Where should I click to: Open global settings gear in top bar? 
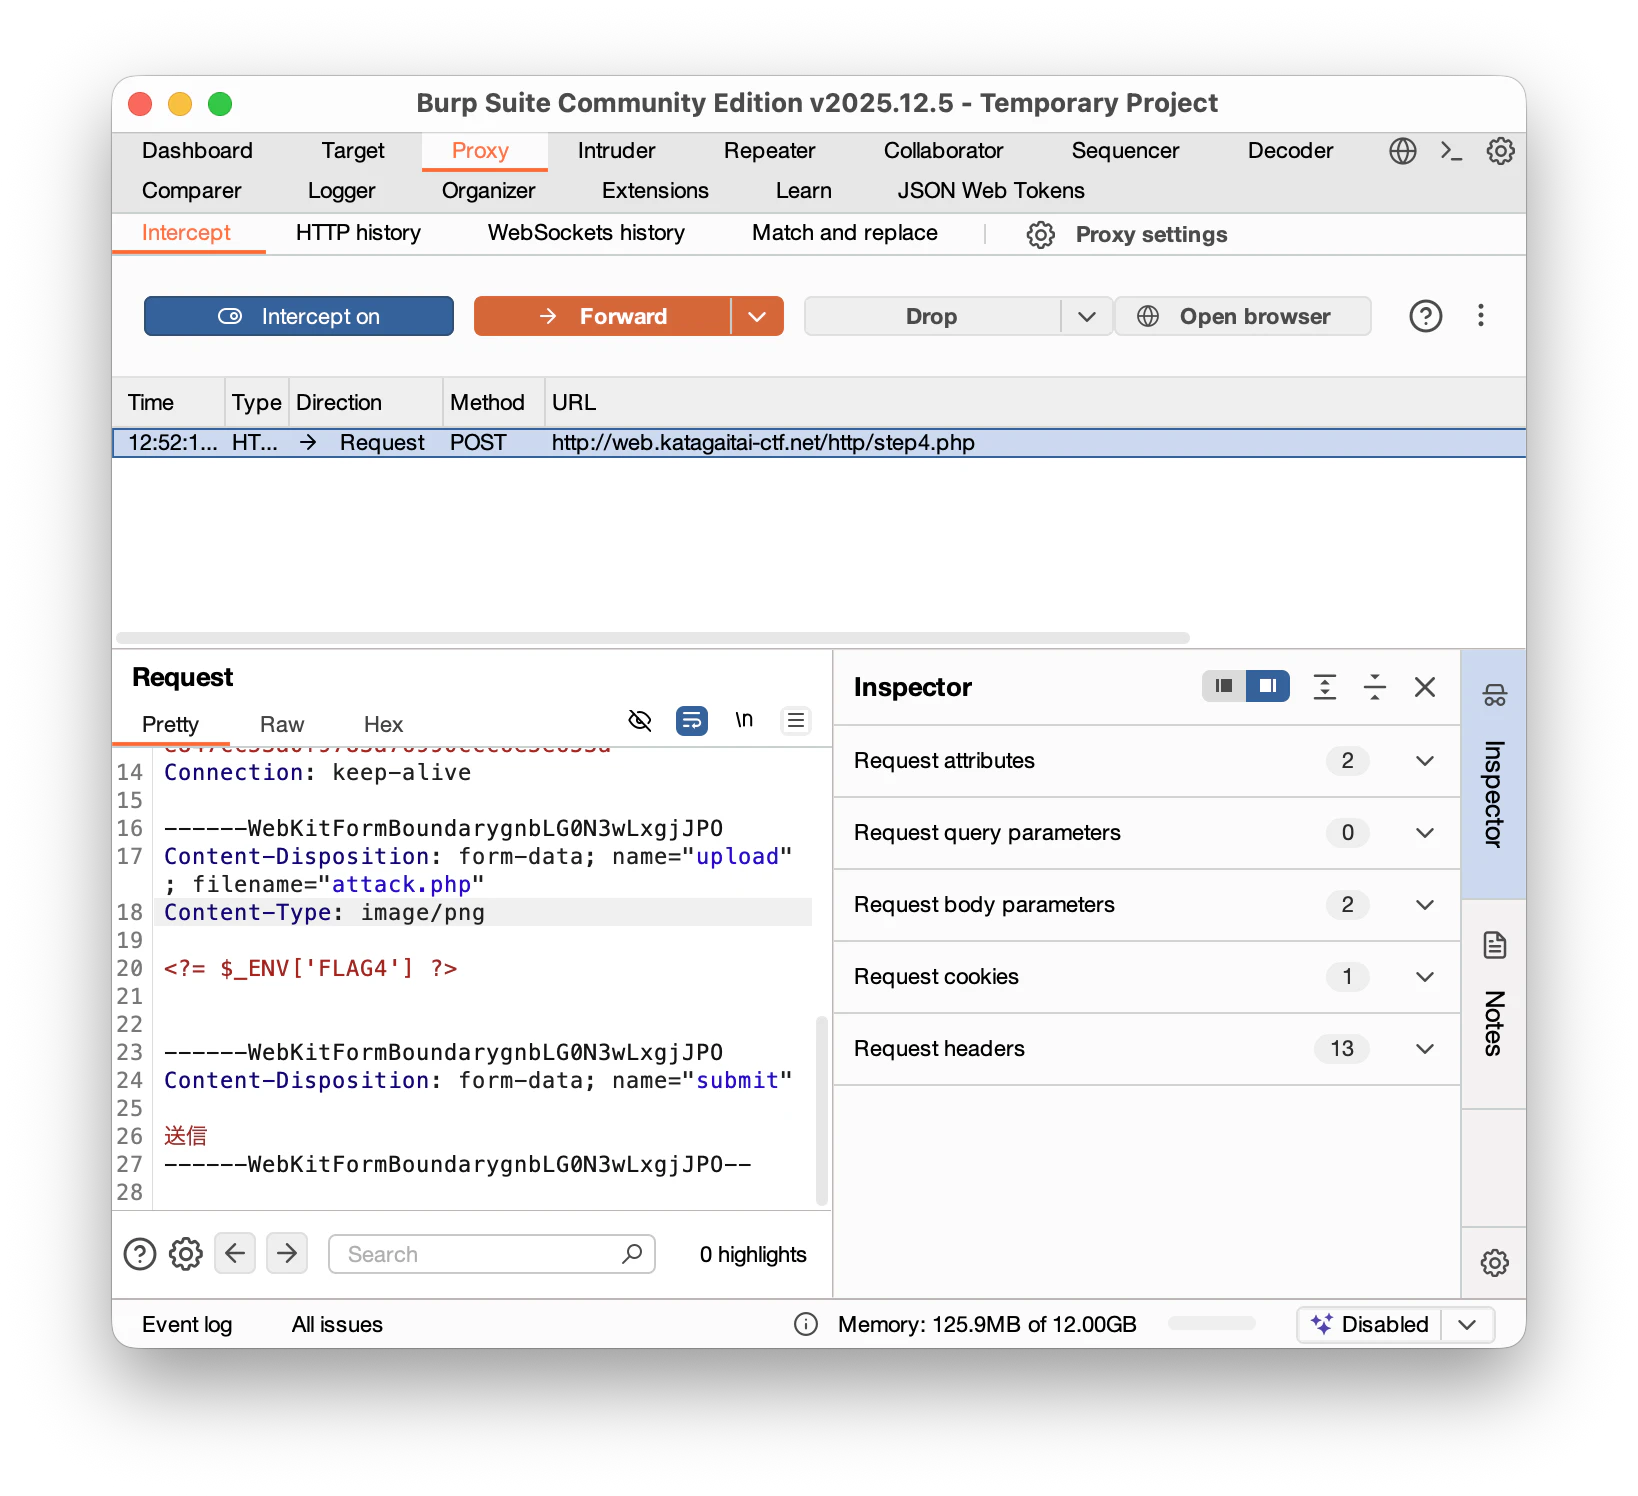tap(1500, 151)
